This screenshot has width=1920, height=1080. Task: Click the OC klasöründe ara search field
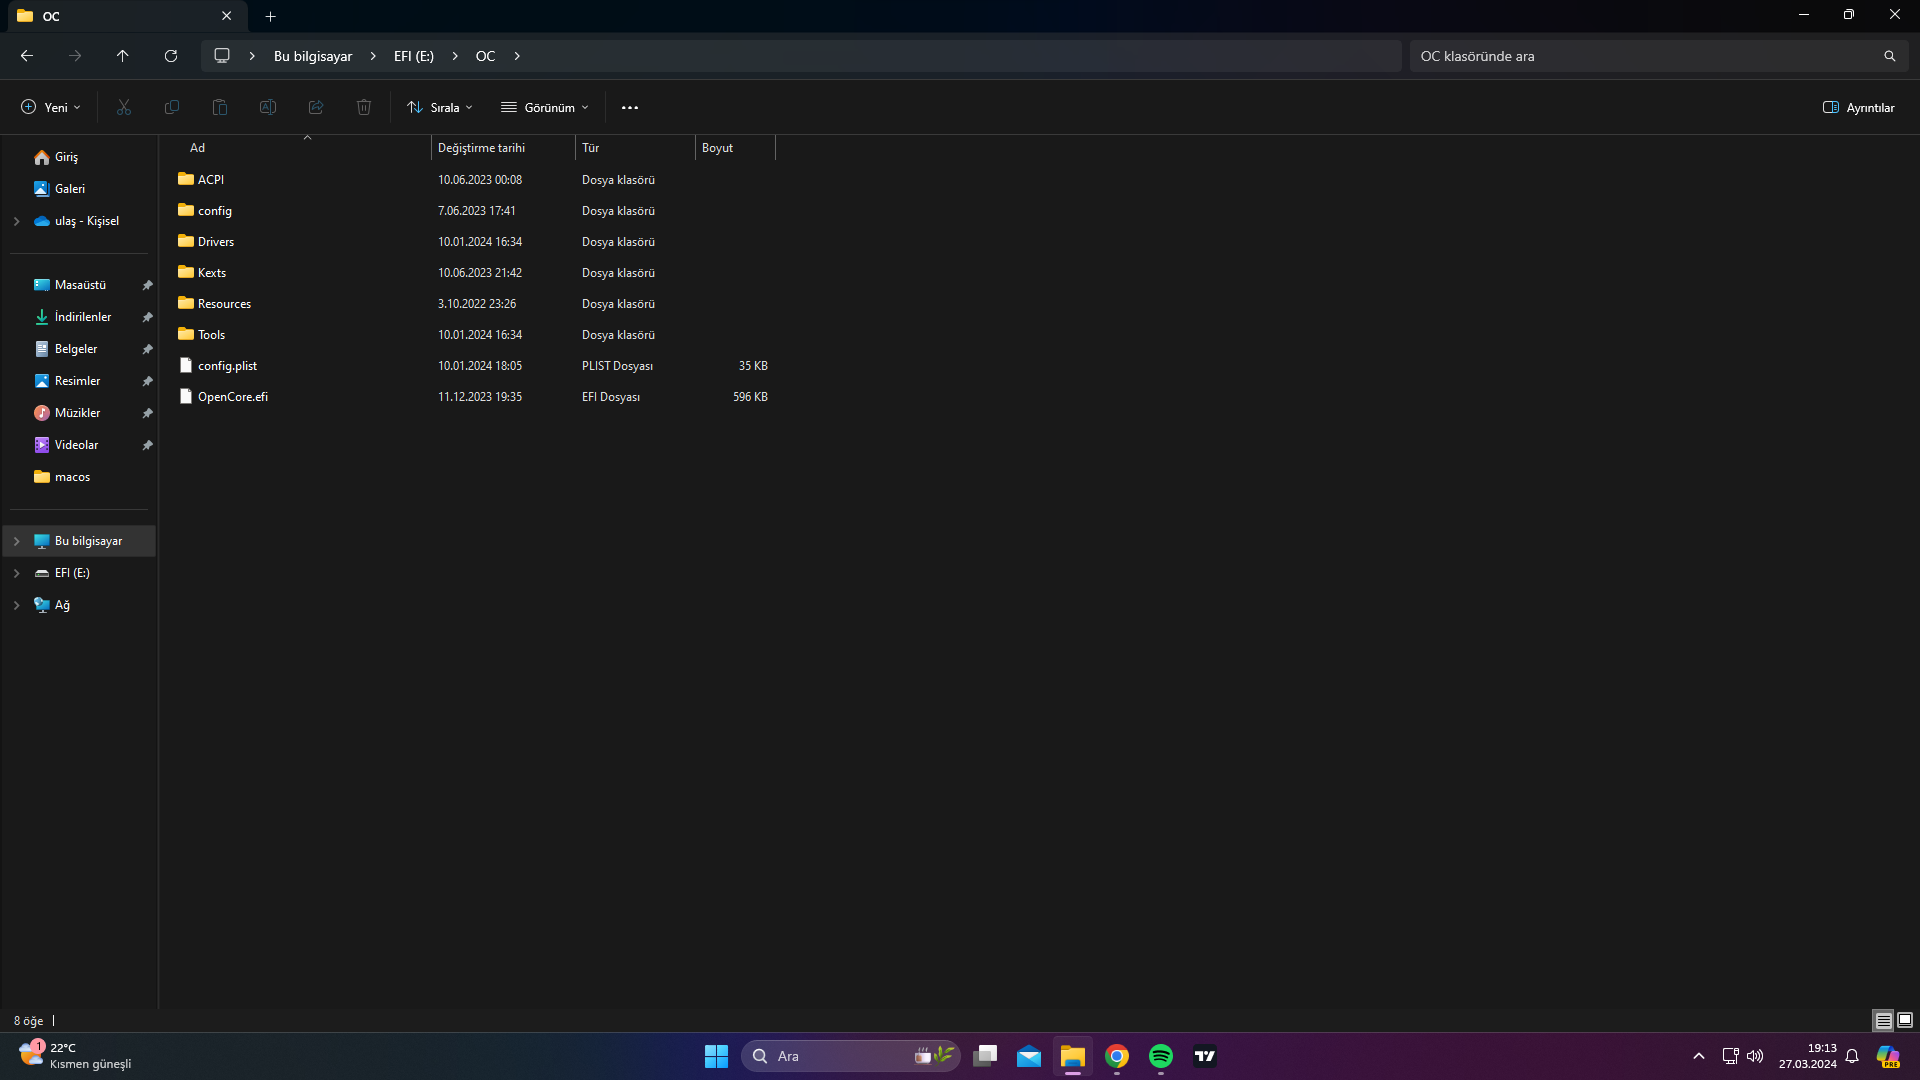(1640, 56)
